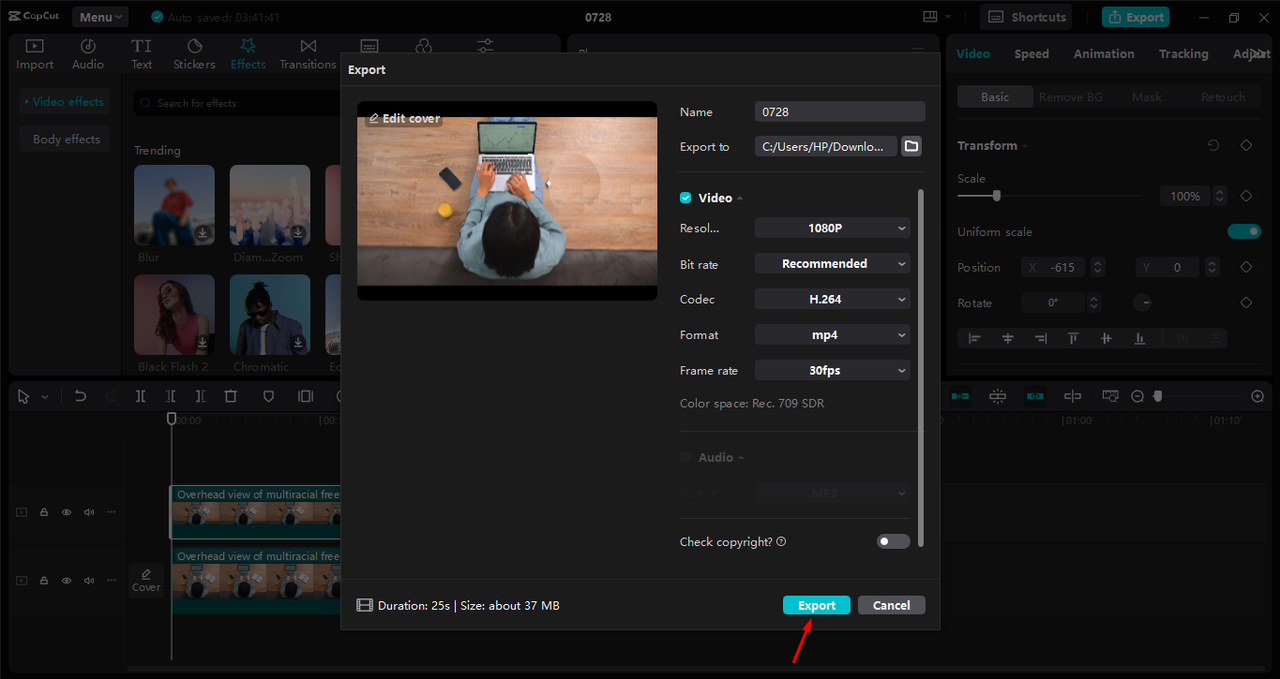Click the align top icon under Rotate
This screenshot has width=1280, height=679.
pyautogui.click(x=1073, y=339)
